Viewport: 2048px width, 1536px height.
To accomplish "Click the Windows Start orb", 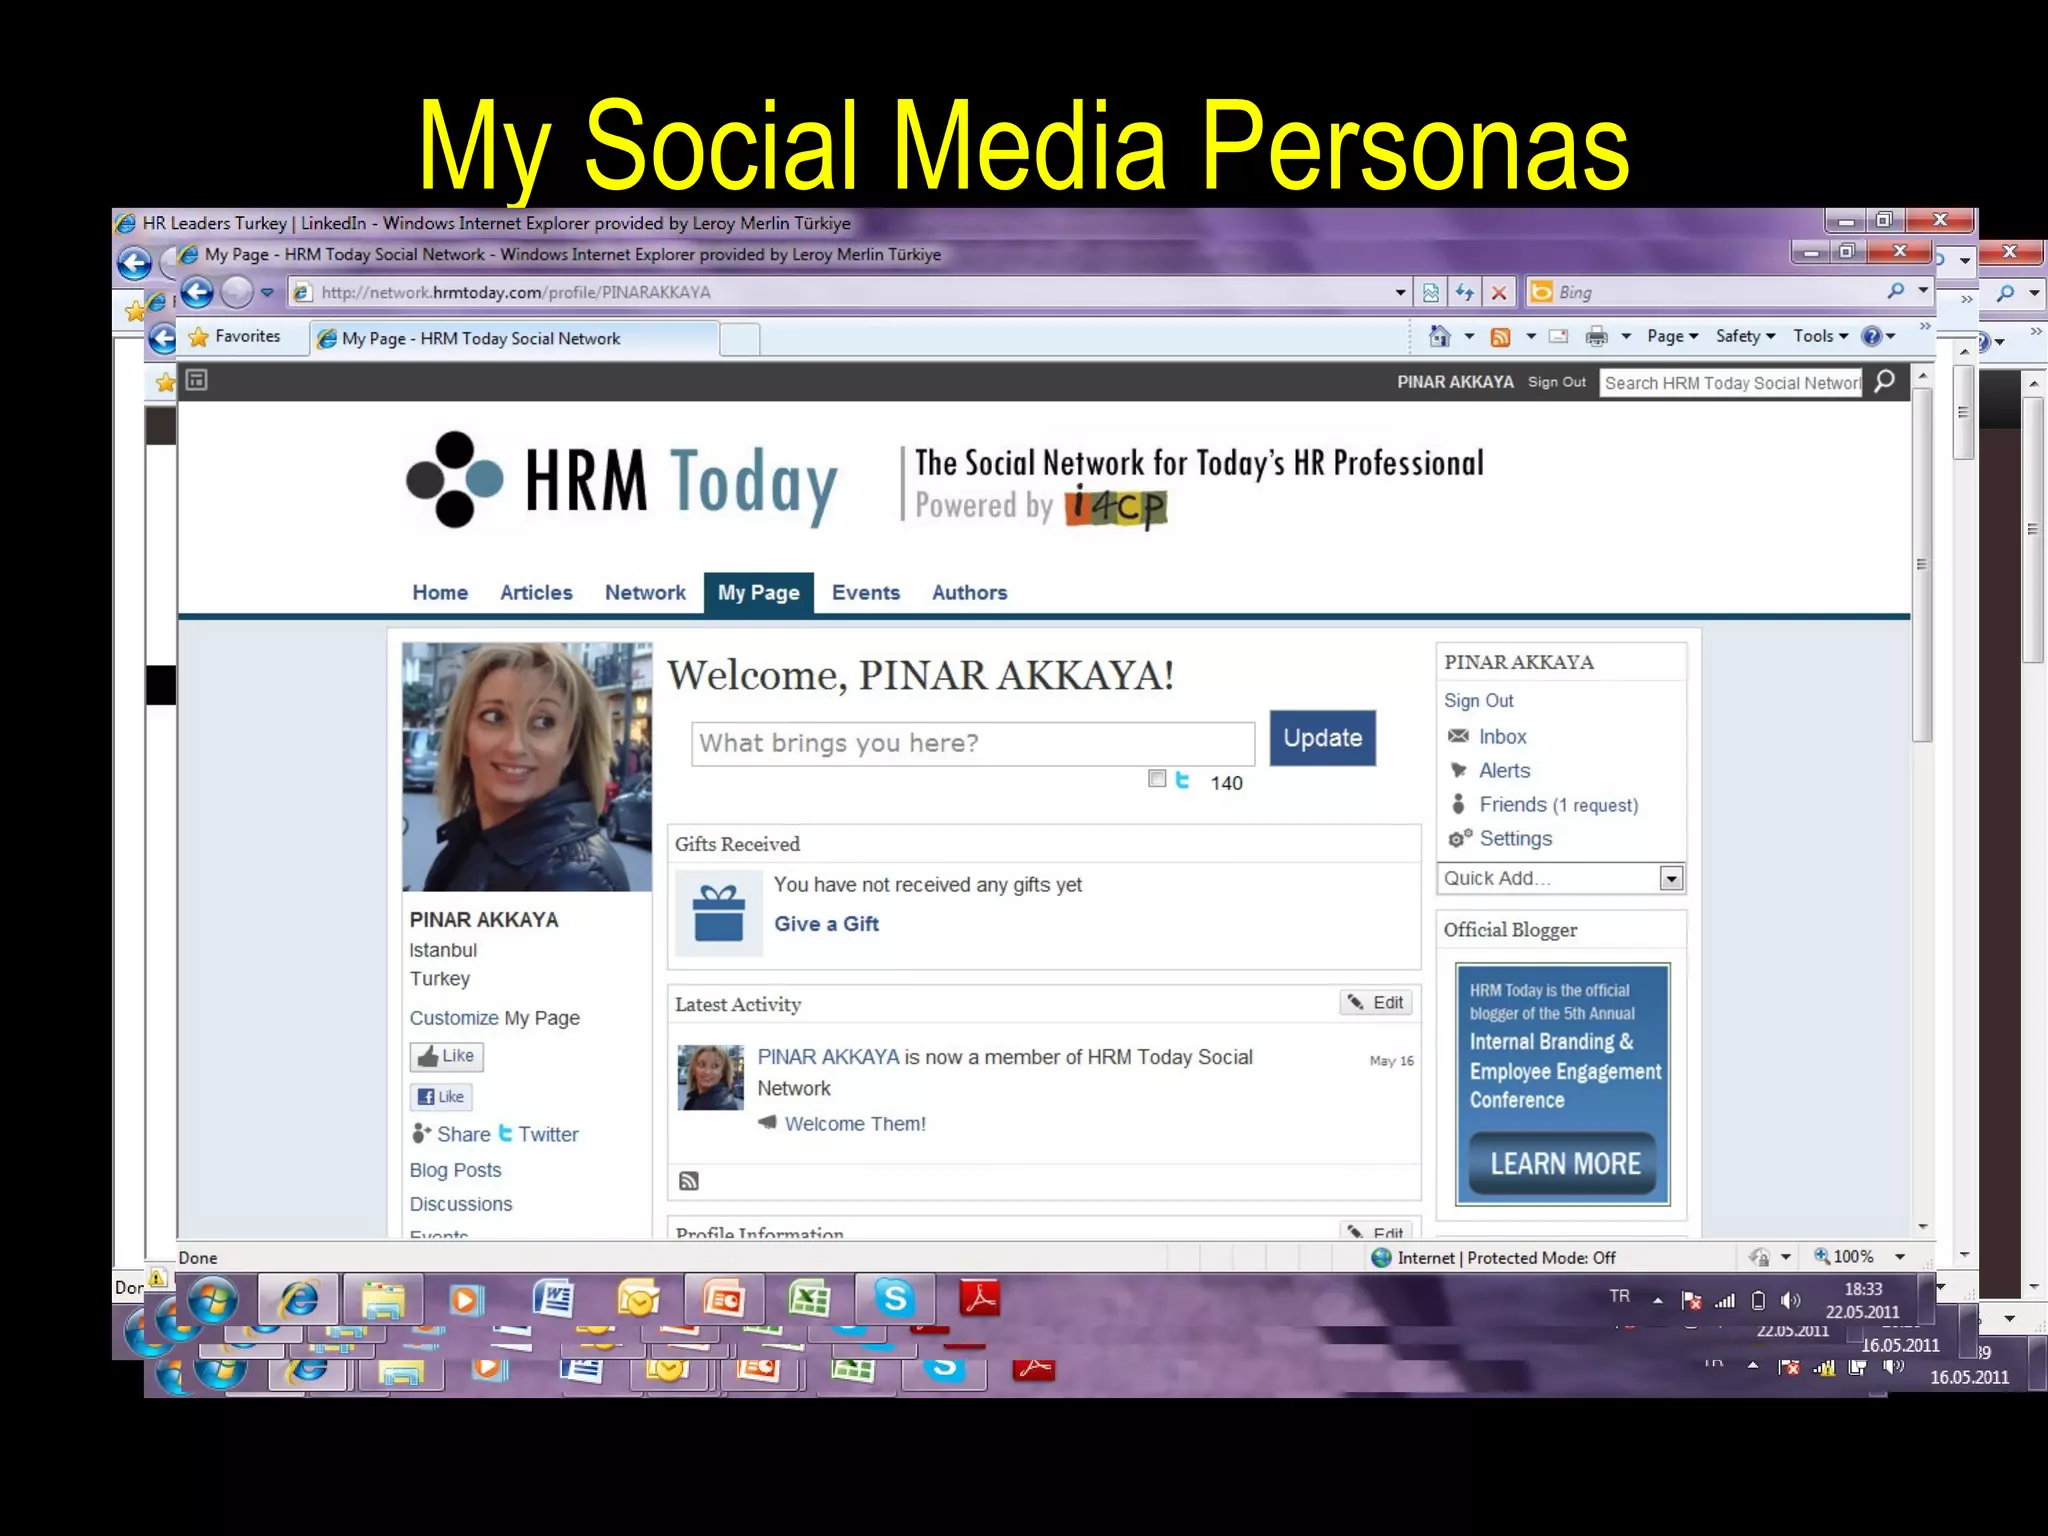I will click(x=213, y=1300).
